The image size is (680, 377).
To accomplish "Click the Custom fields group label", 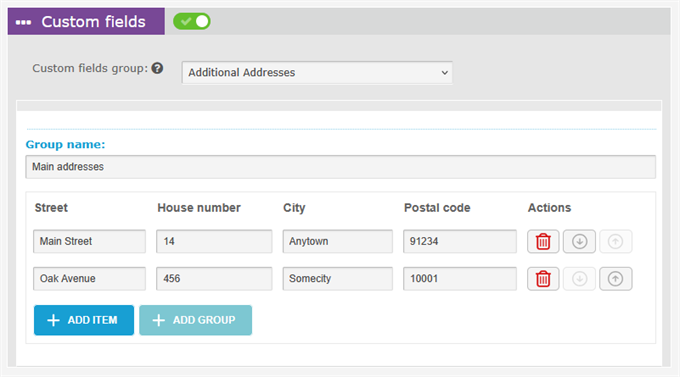I will point(90,69).
